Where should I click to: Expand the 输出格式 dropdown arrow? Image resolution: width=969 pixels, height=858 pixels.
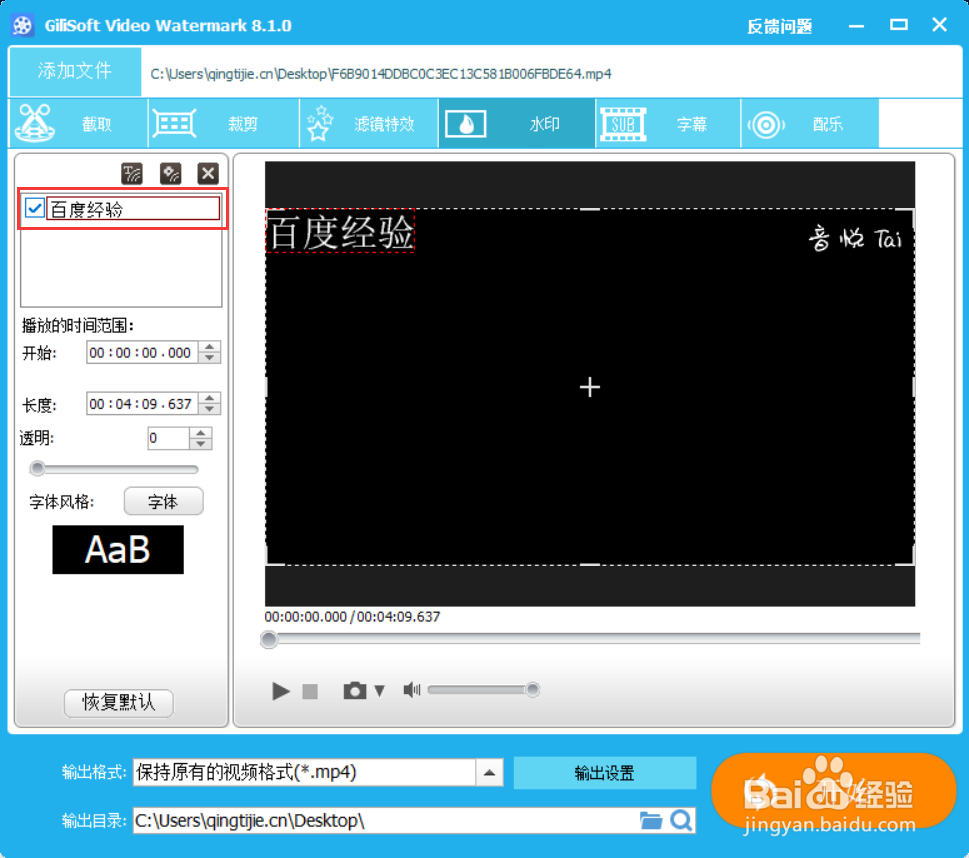pyautogui.click(x=489, y=773)
